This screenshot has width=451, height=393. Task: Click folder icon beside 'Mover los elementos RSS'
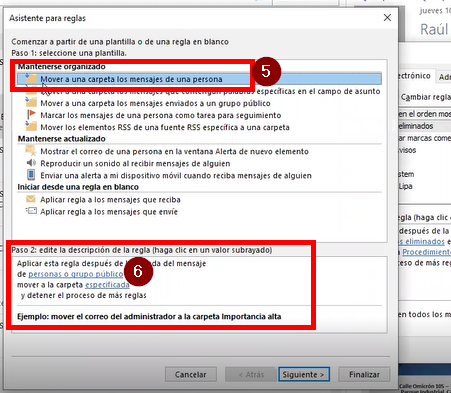click(x=31, y=126)
